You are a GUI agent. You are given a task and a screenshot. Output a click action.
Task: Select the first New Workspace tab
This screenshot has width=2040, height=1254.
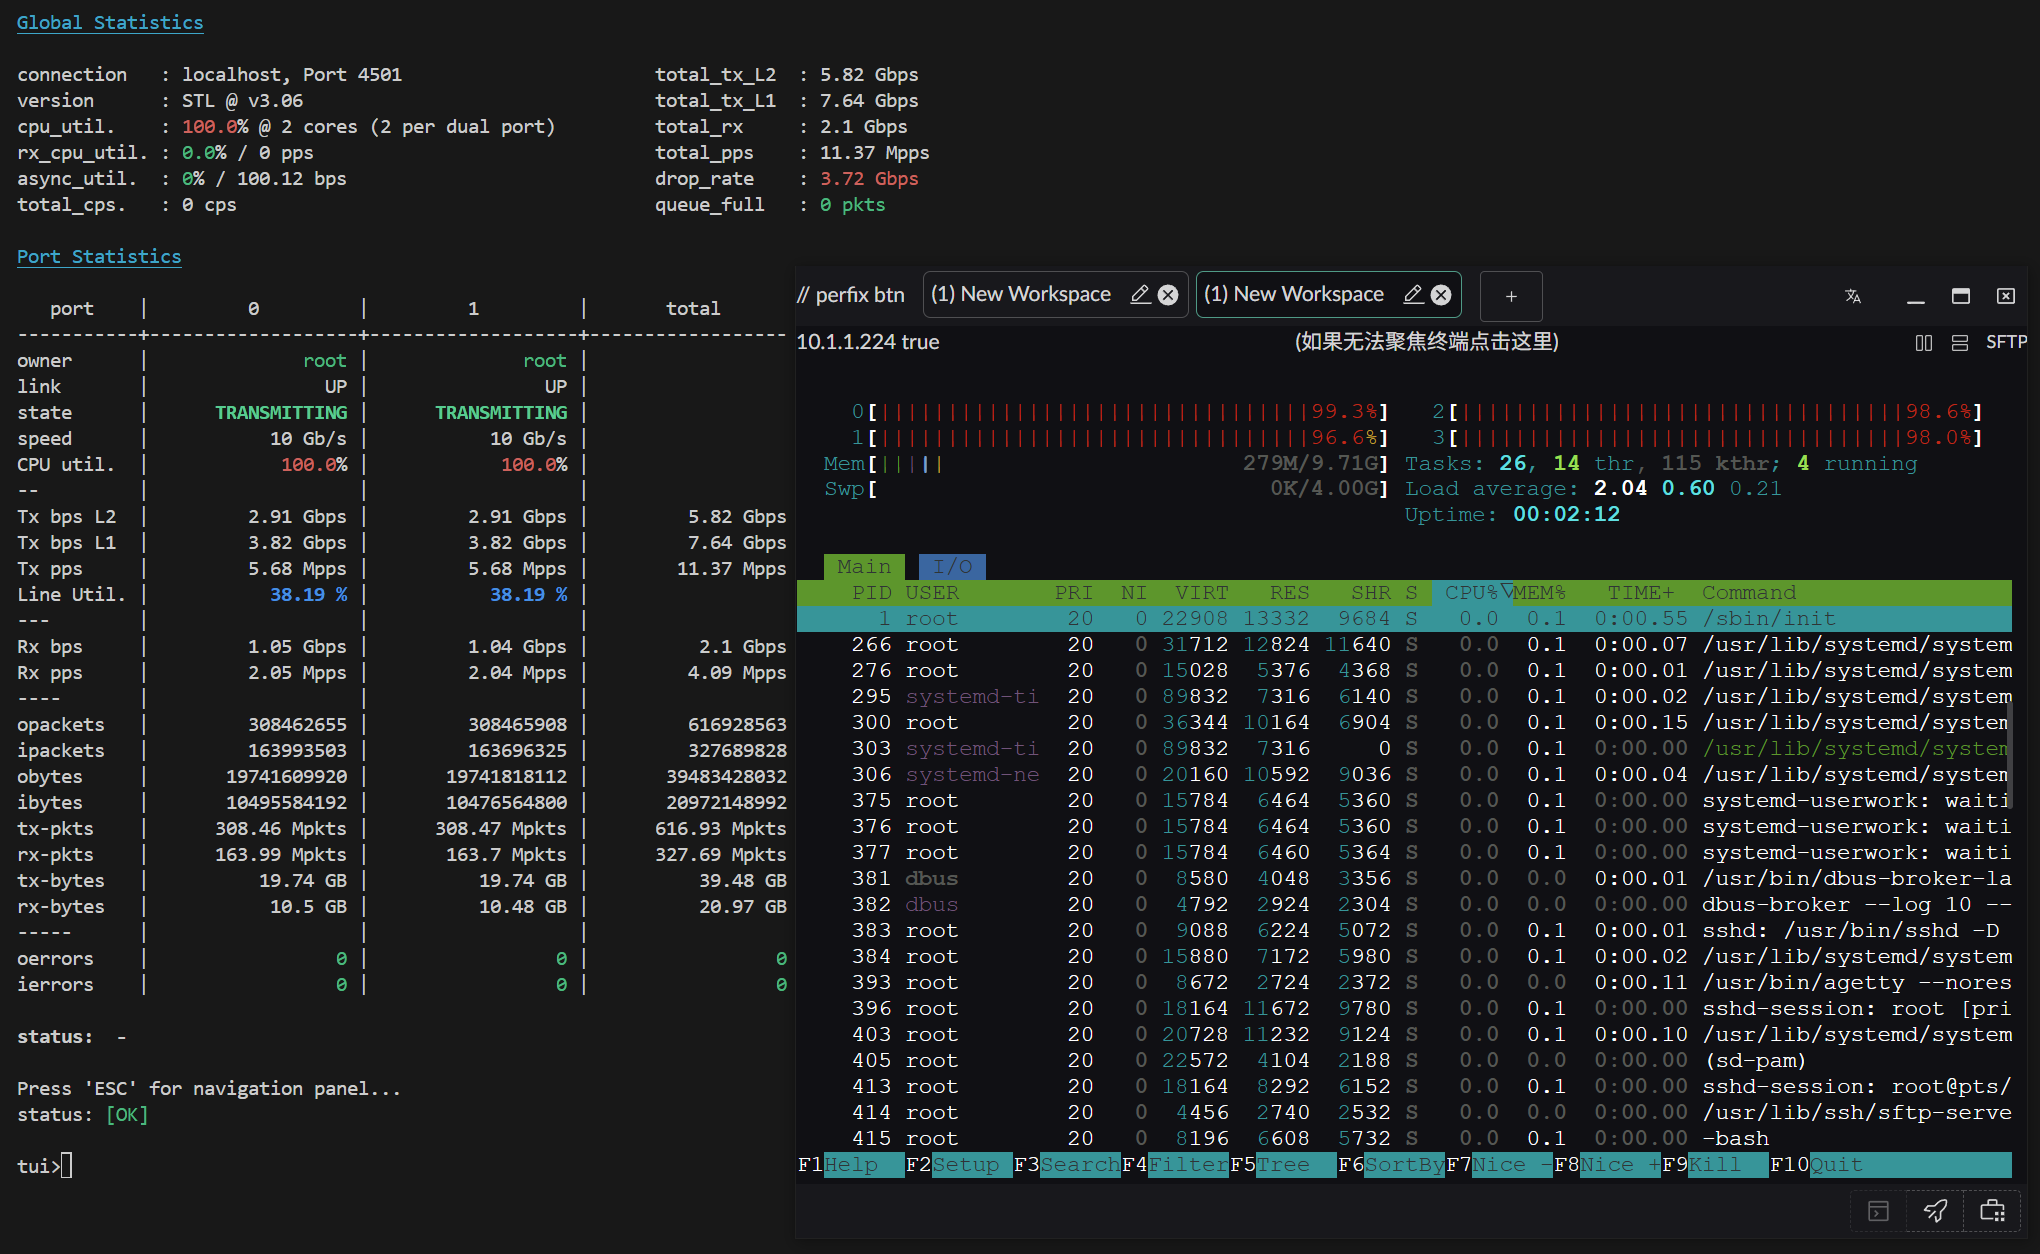1021,295
